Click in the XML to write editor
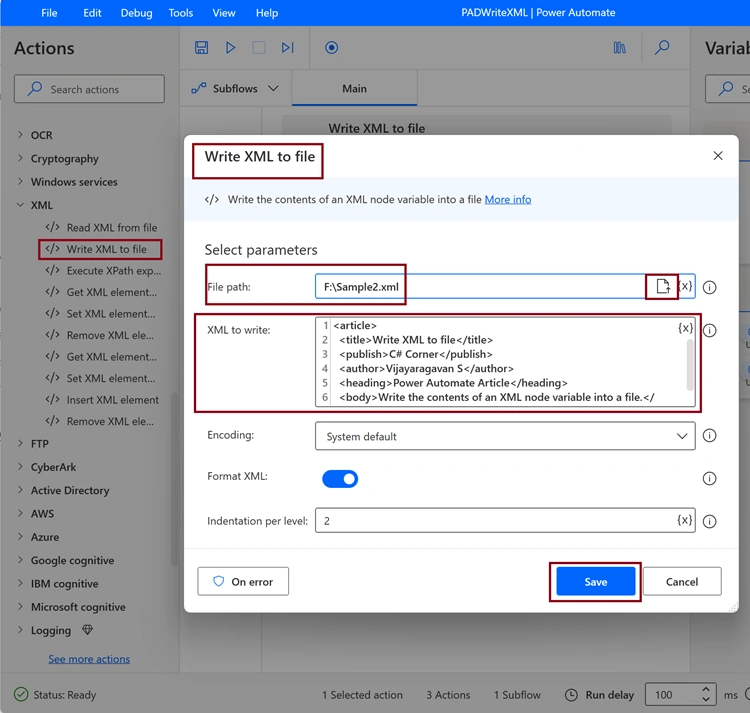The image size is (750, 713). [x=505, y=362]
